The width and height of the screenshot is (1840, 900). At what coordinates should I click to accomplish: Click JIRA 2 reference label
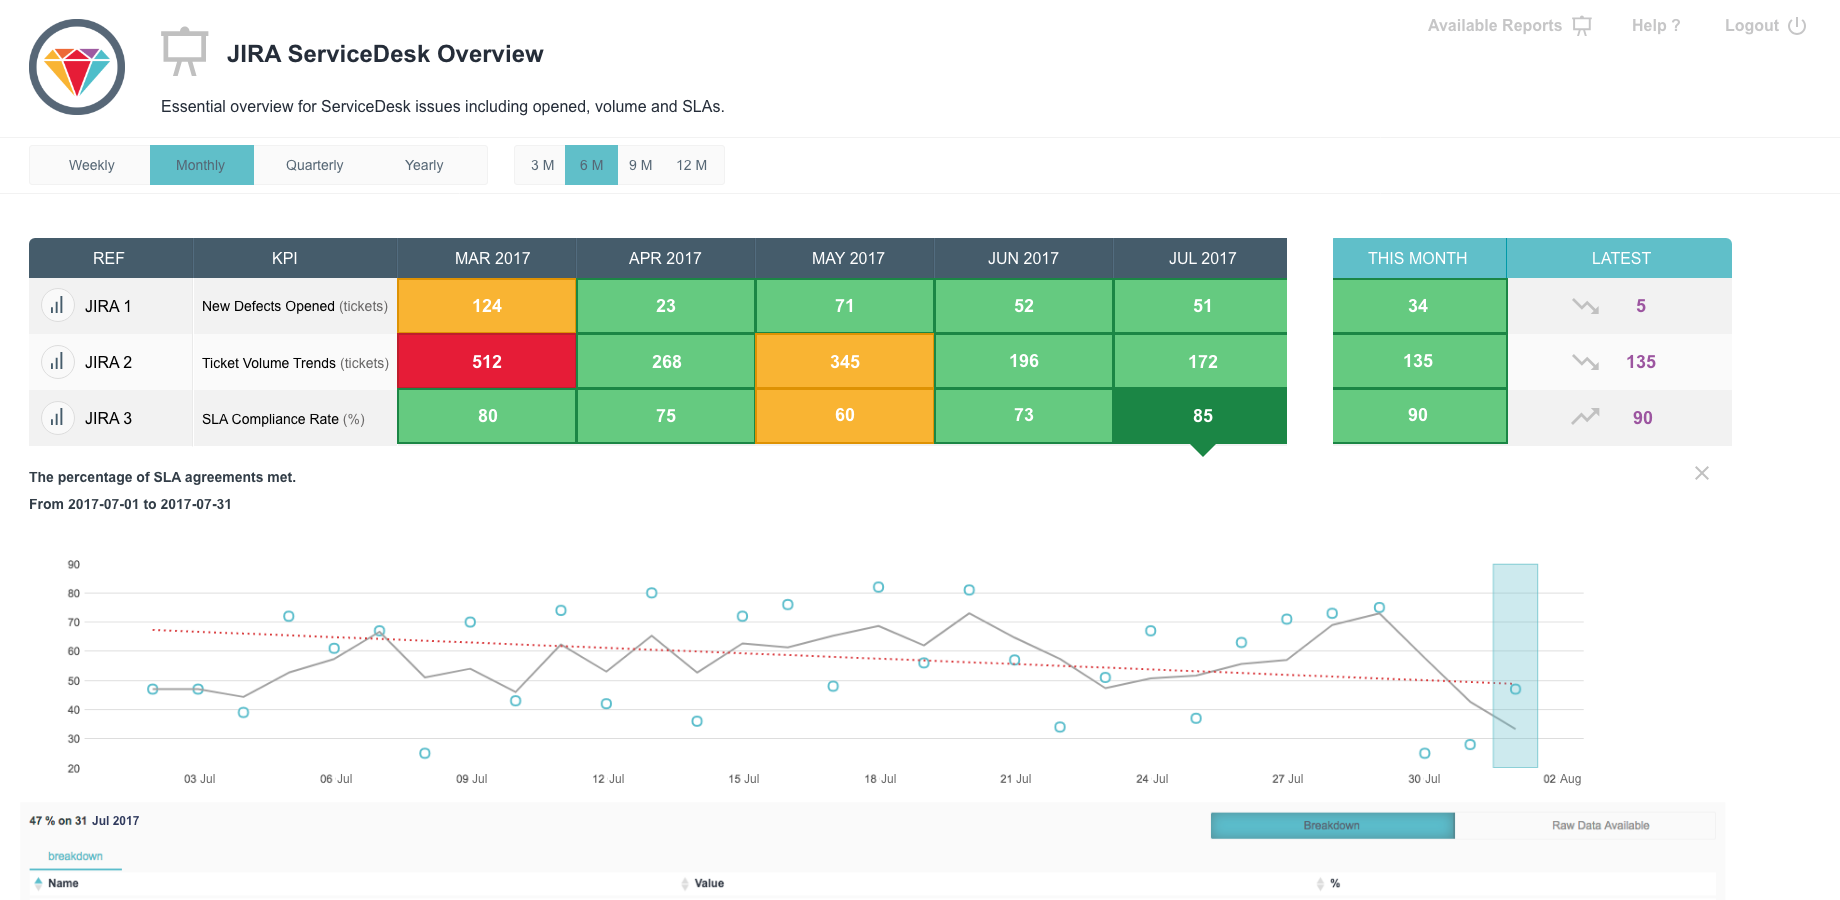108,362
